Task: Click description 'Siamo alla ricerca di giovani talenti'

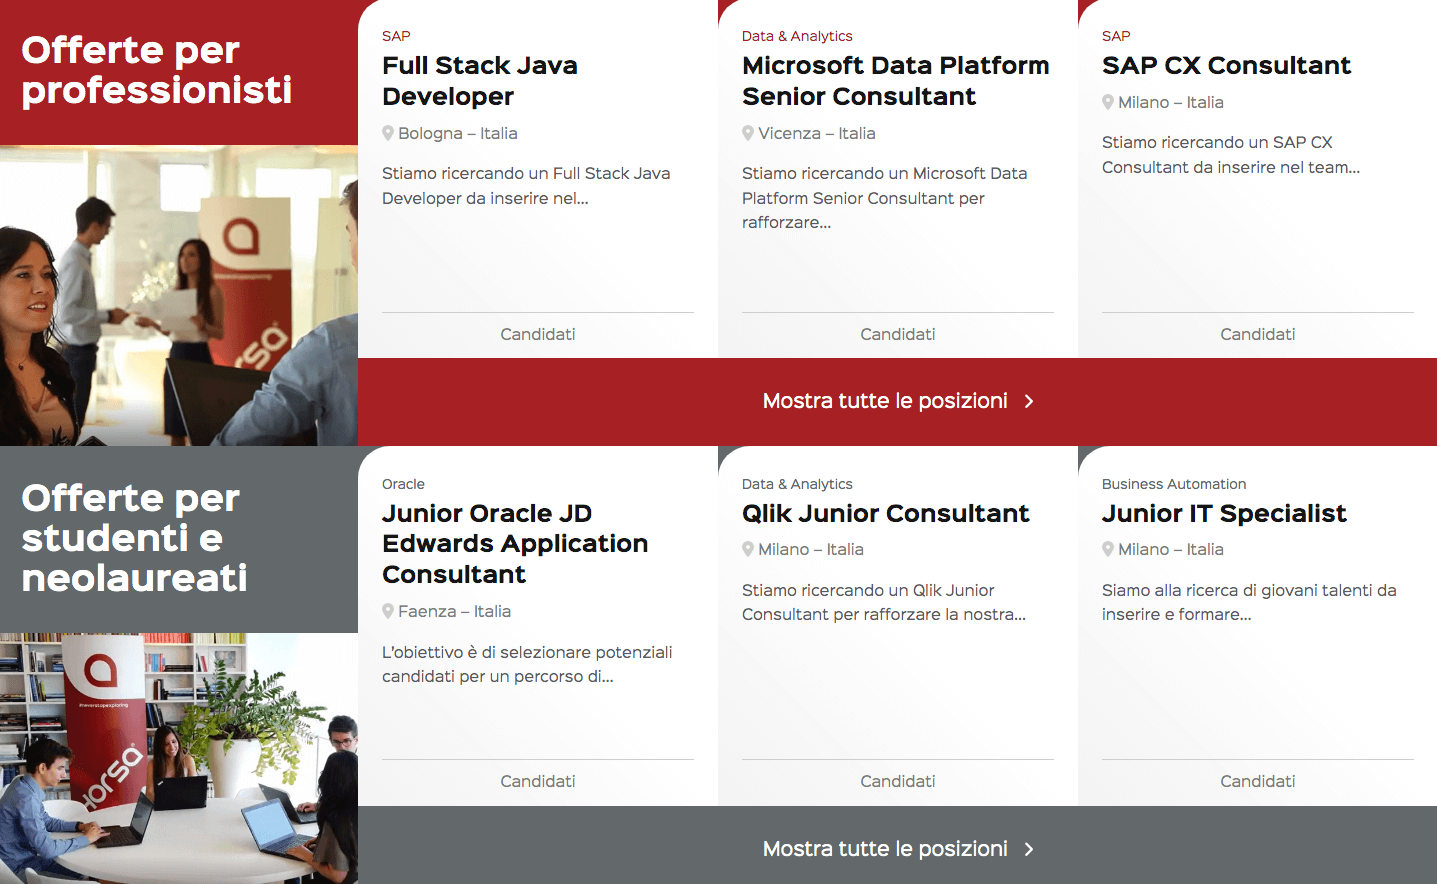Action: pos(1249,602)
